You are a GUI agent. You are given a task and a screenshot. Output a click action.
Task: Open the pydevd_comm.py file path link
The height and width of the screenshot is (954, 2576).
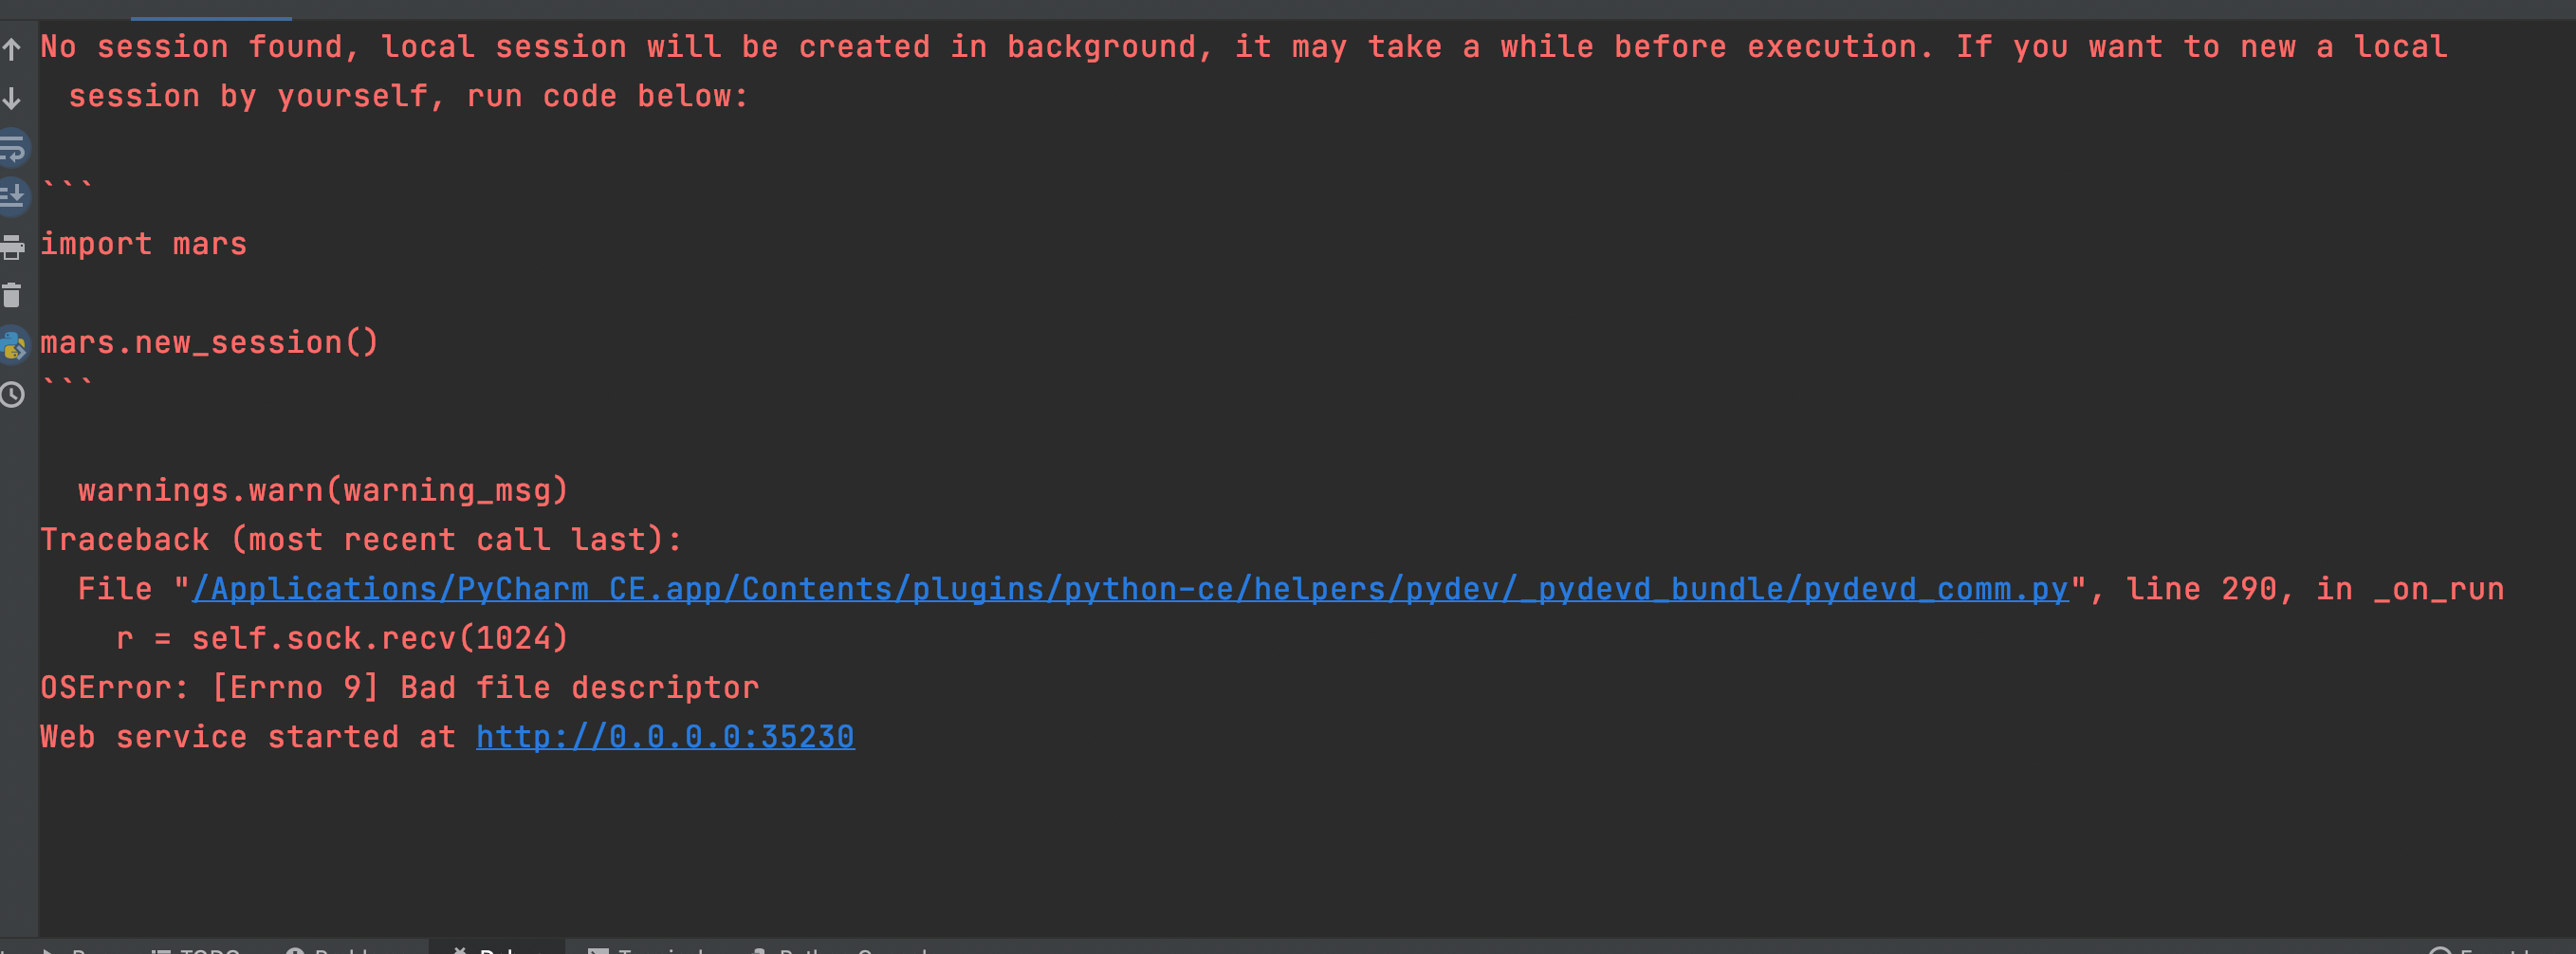pyautogui.click(x=1129, y=589)
